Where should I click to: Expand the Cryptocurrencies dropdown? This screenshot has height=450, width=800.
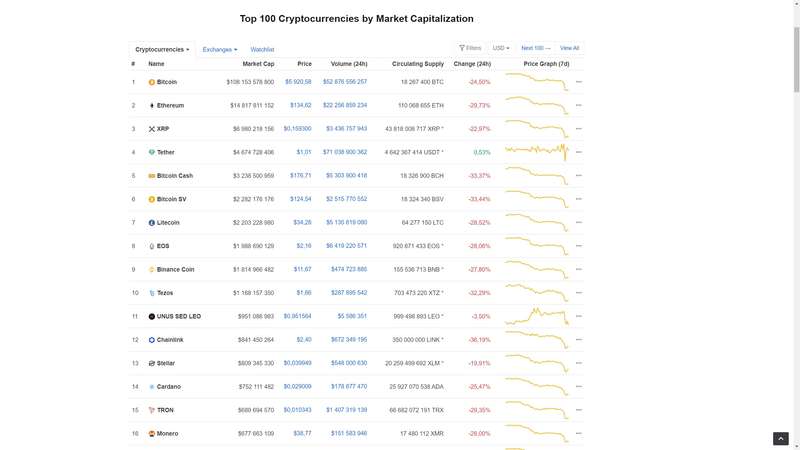pos(162,49)
